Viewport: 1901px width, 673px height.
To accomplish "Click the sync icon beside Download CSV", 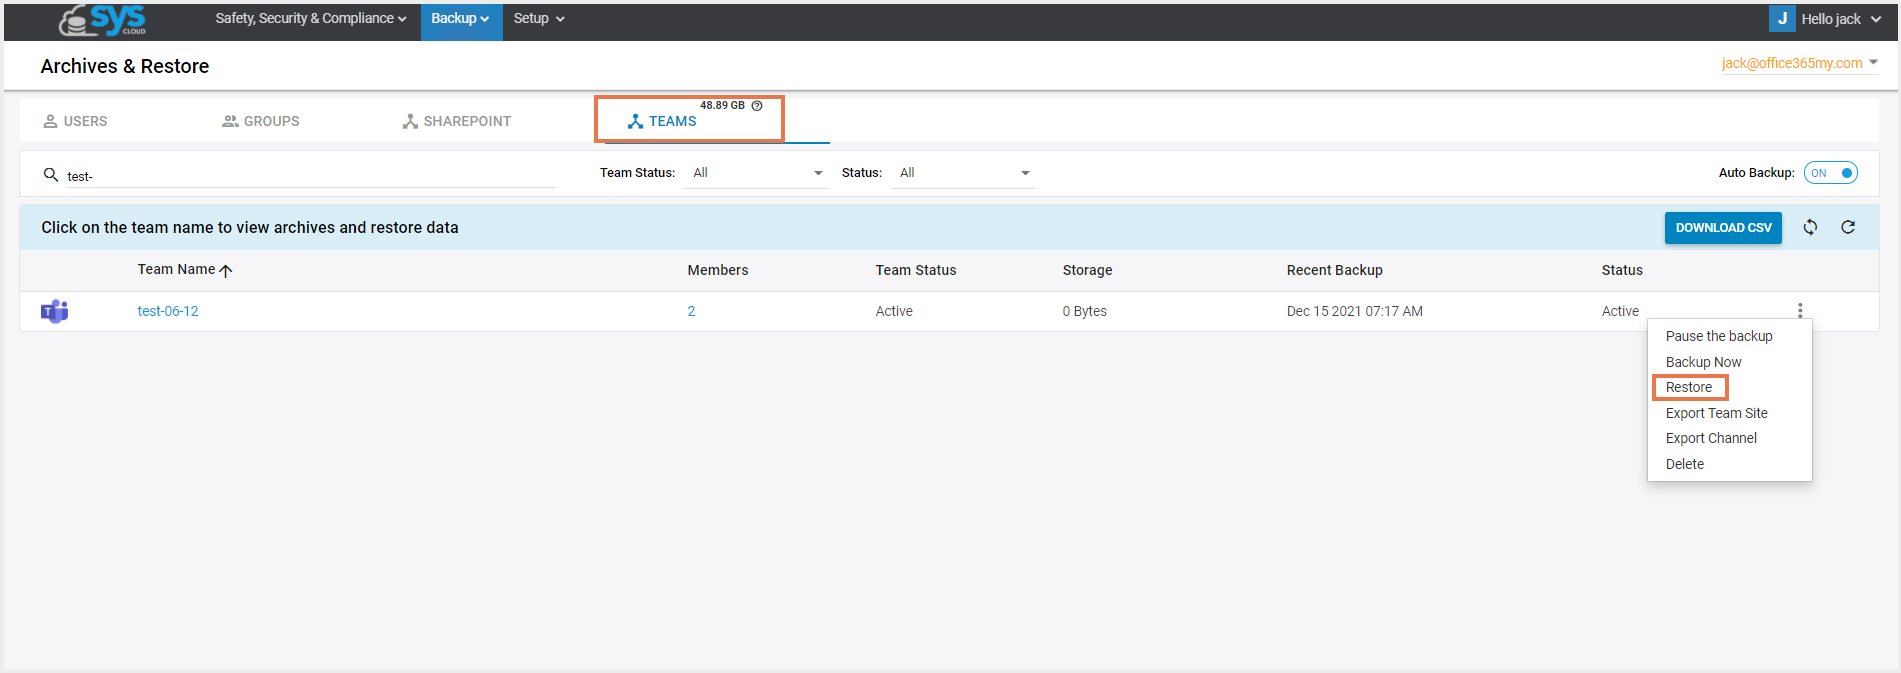I will pos(1810,227).
